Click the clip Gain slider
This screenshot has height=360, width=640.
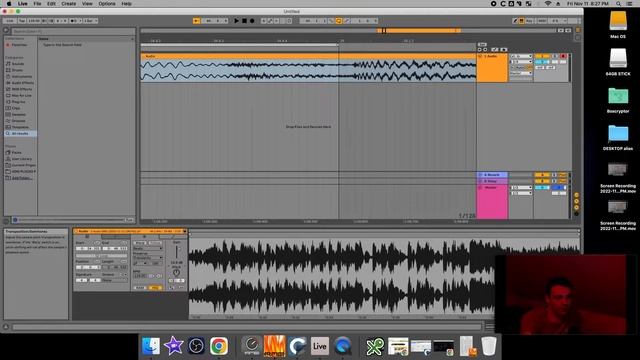[176, 252]
